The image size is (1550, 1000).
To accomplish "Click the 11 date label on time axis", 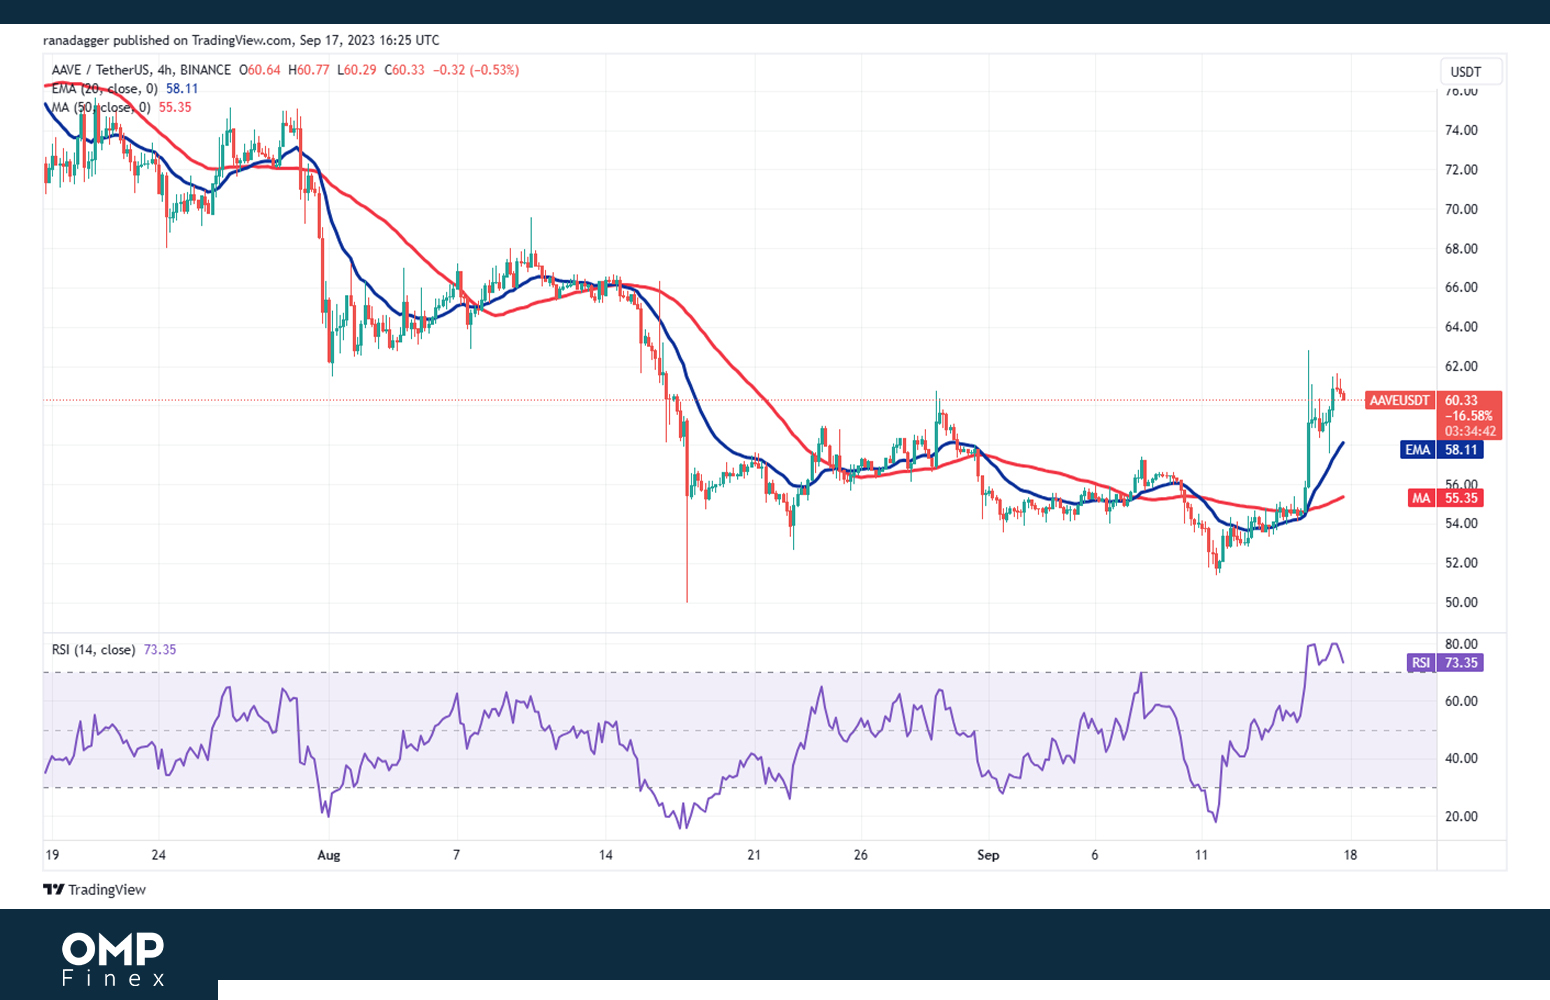I will [x=1202, y=855].
